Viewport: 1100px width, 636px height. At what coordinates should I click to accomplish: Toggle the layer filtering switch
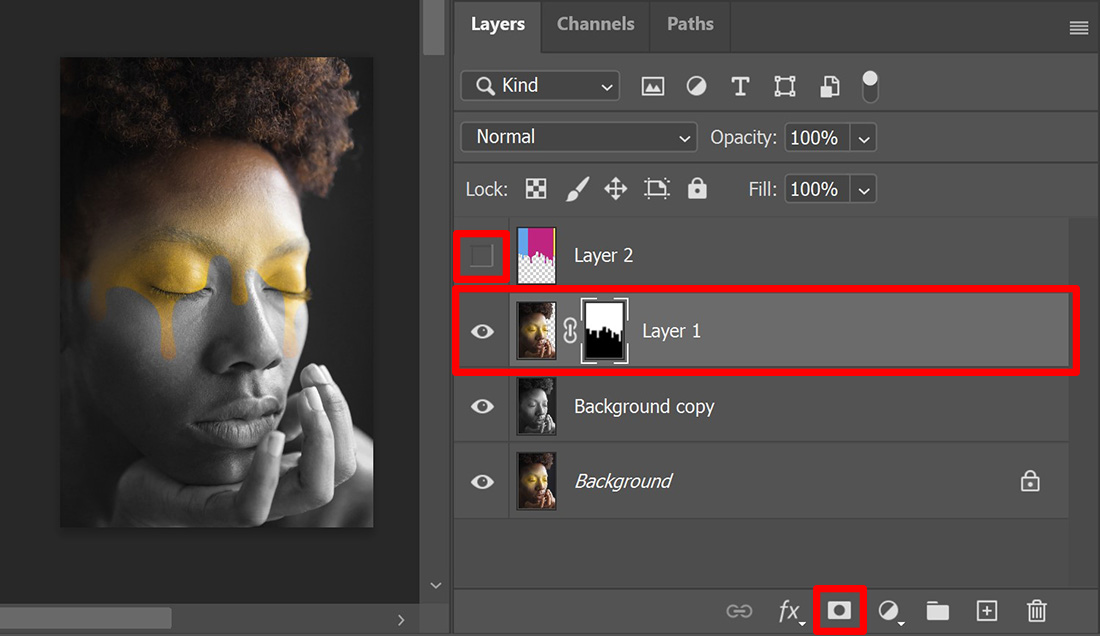coord(870,86)
